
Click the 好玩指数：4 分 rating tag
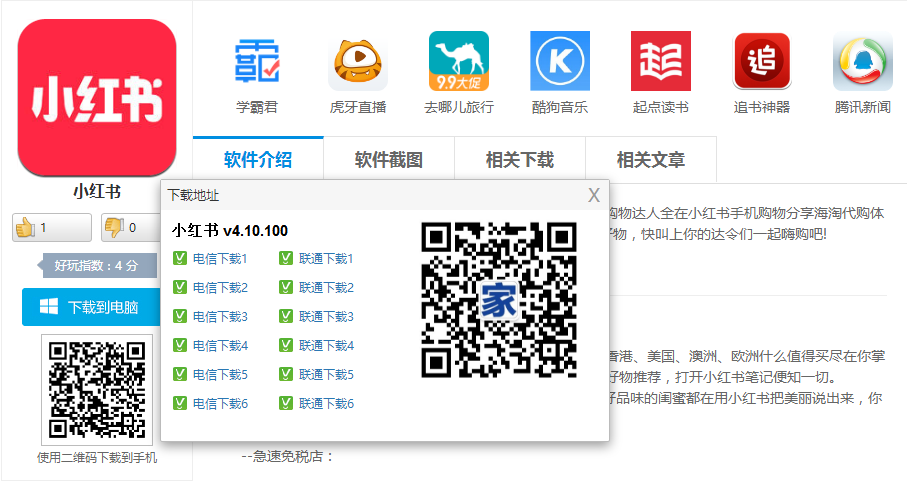click(x=97, y=266)
